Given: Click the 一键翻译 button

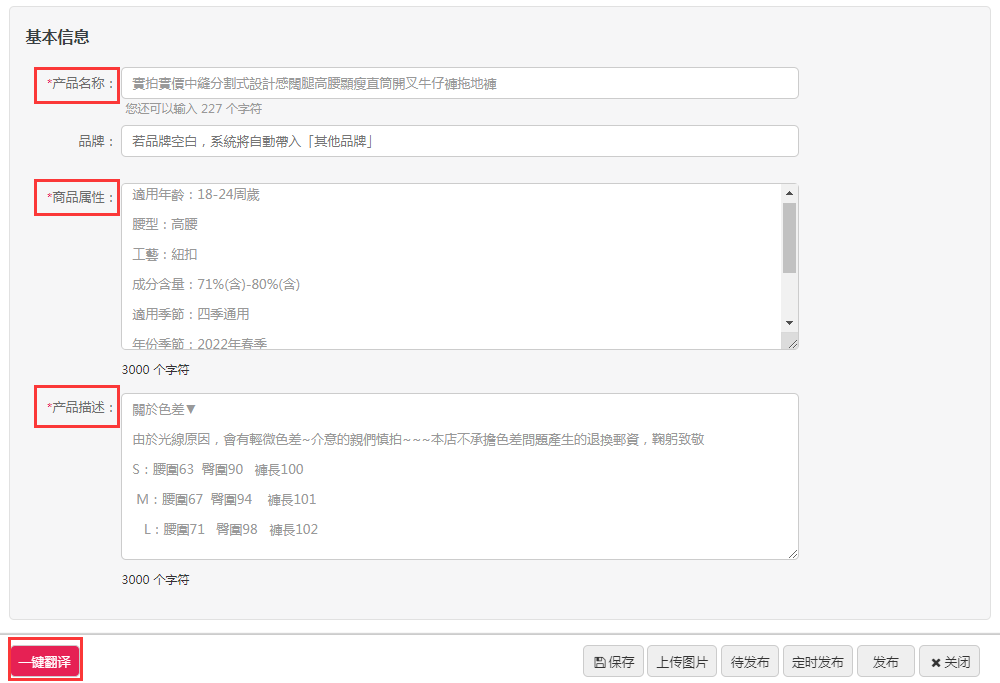Looking at the screenshot, I should point(46,662).
